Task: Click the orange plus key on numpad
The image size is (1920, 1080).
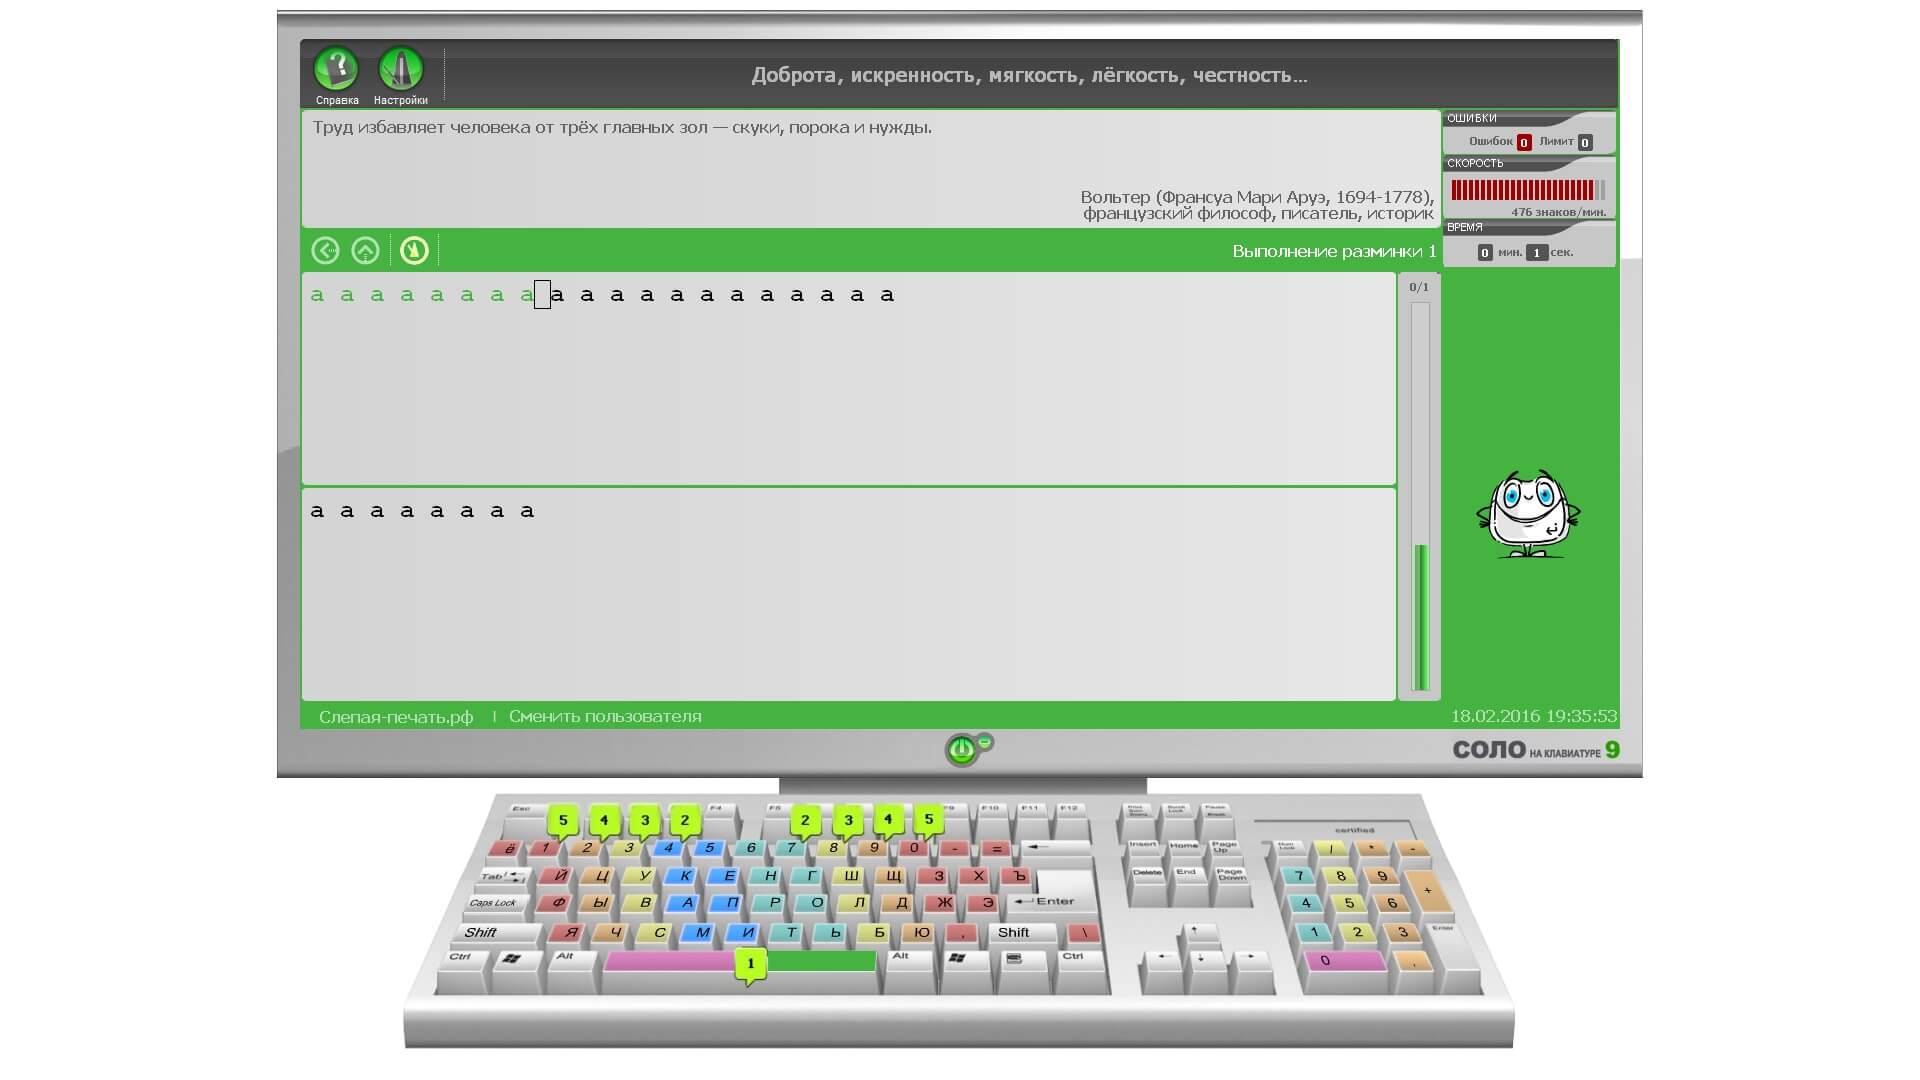Action: [1428, 889]
